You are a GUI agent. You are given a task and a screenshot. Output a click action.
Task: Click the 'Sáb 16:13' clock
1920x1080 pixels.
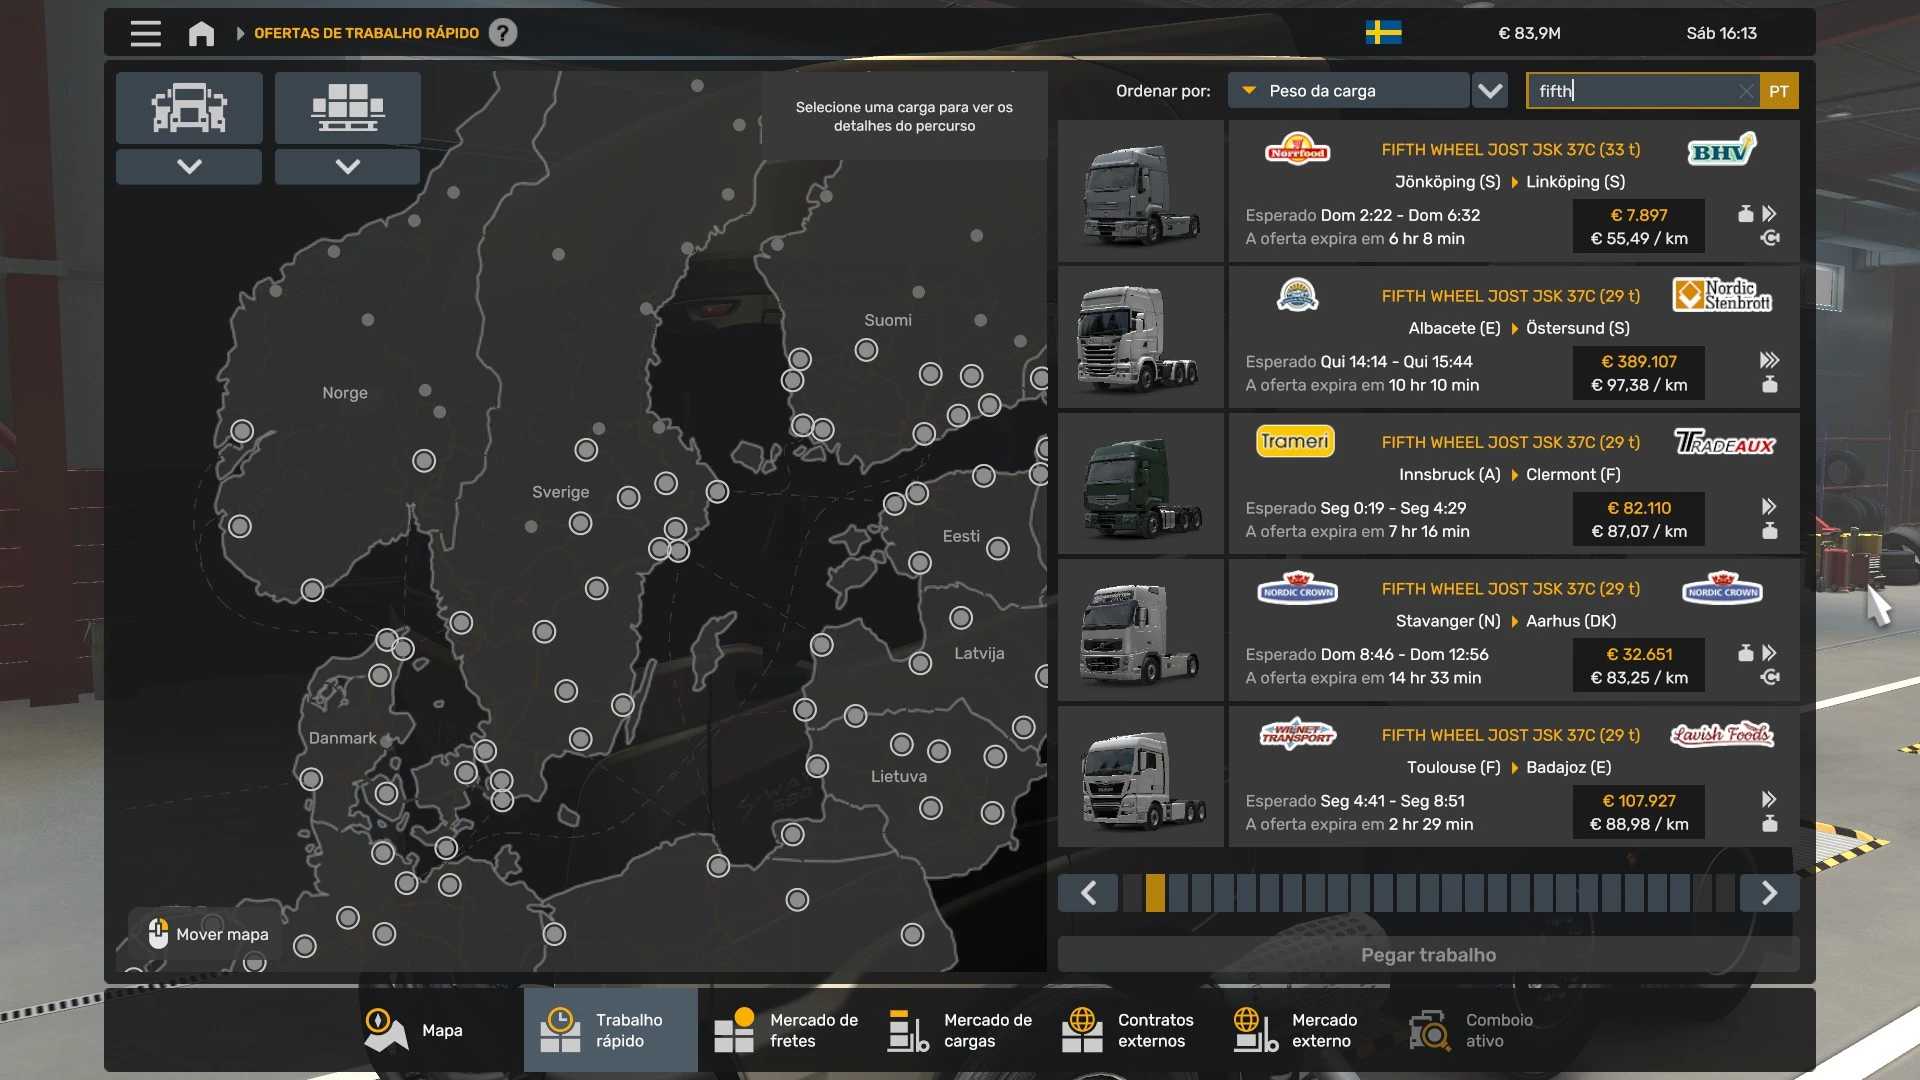click(x=1721, y=33)
